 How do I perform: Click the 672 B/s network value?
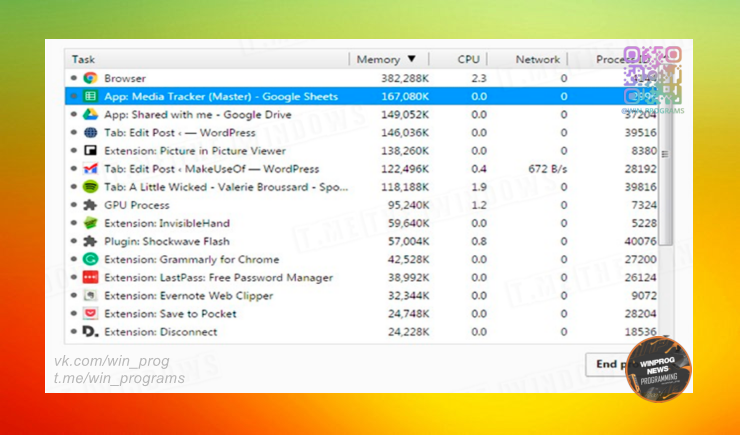pos(547,168)
